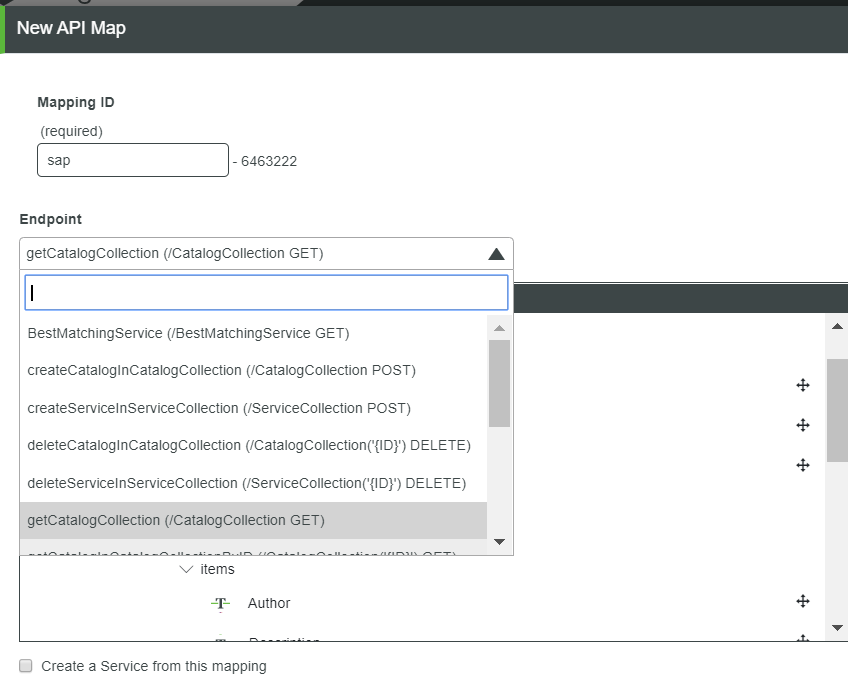
Task: Collapse the Endpoint dropdown using the up arrow
Action: pyautogui.click(x=496, y=253)
